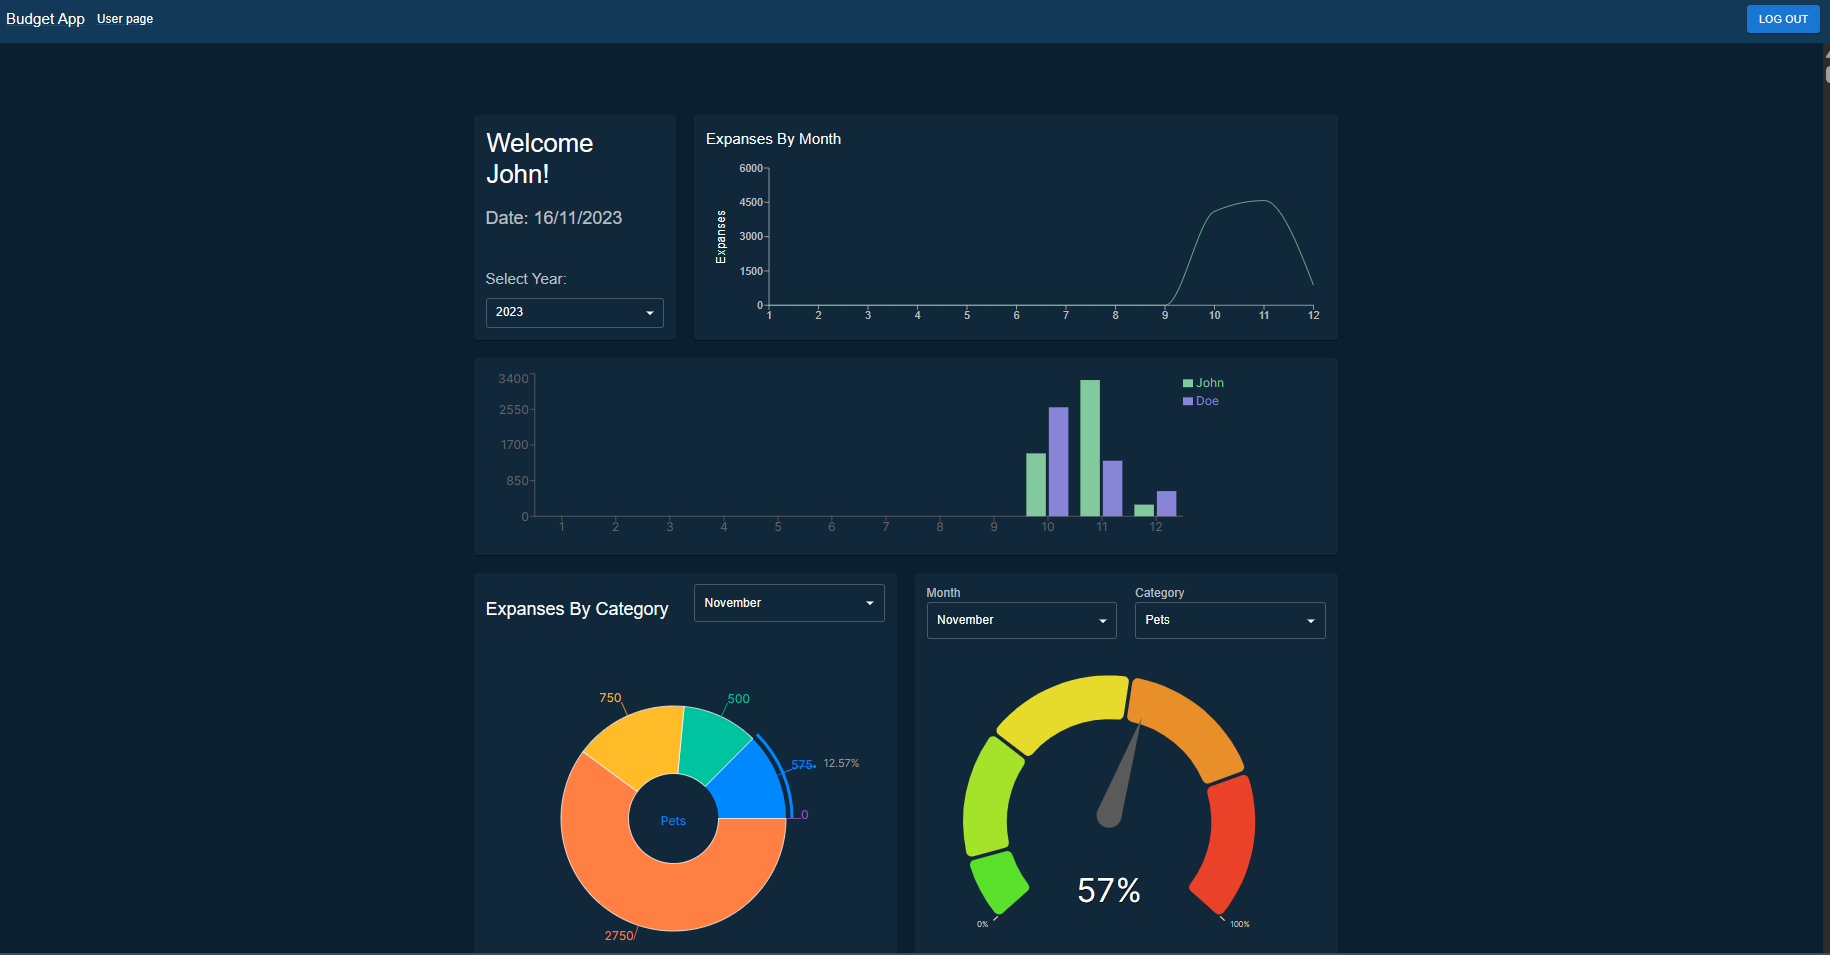The image size is (1830, 955).
Task: Click the Expanses By Month title
Action: 773,139
